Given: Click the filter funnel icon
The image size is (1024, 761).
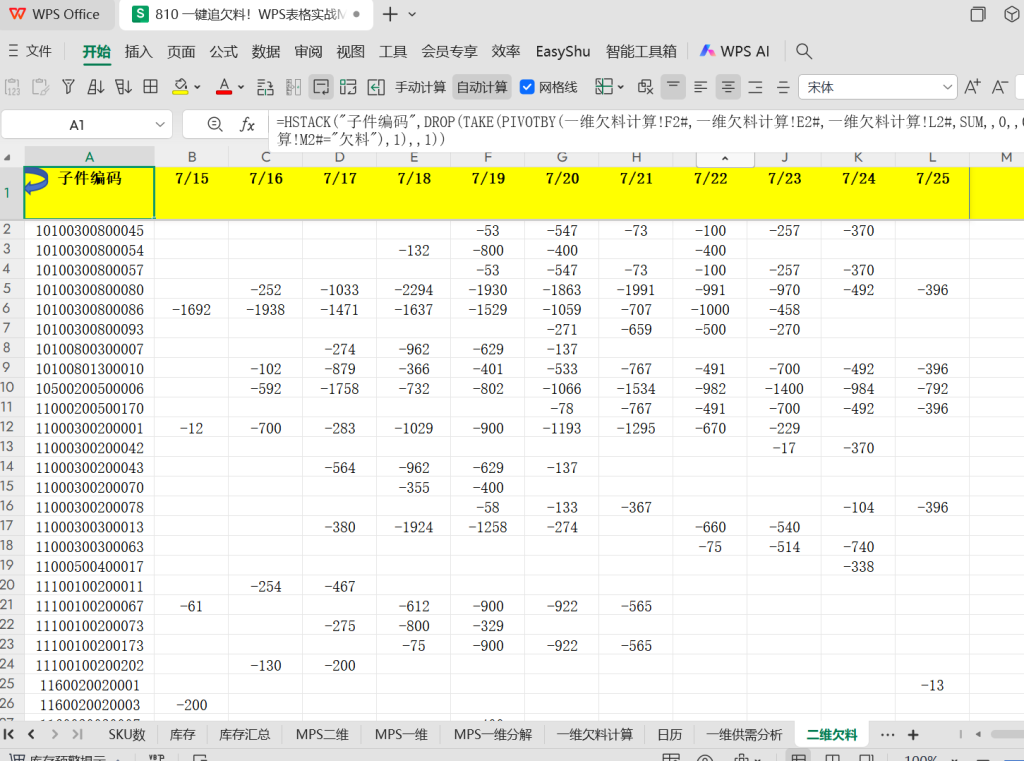Looking at the screenshot, I should point(68,87).
